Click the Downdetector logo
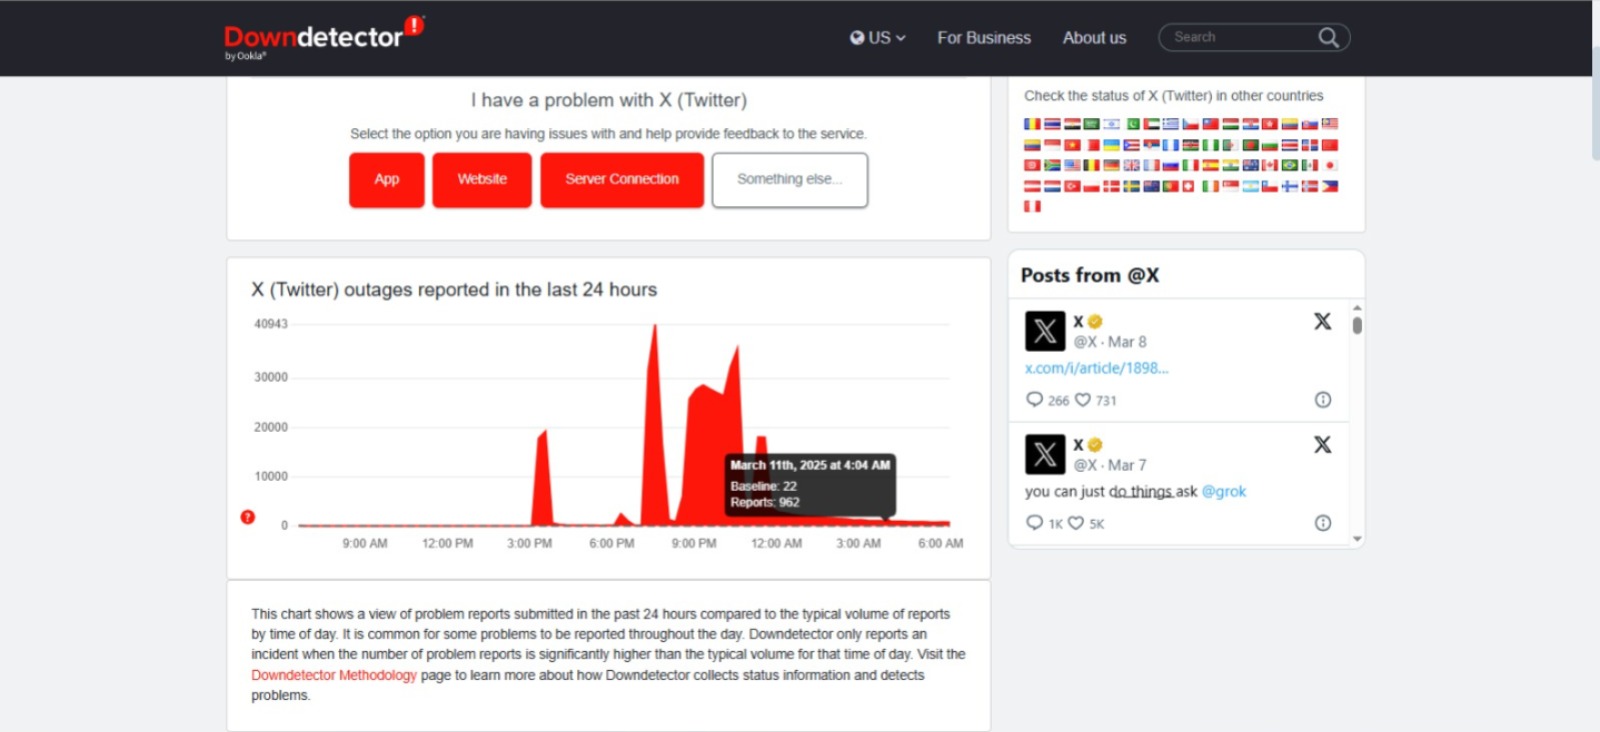Image resolution: width=1600 pixels, height=732 pixels. click(x=323, y=38)
